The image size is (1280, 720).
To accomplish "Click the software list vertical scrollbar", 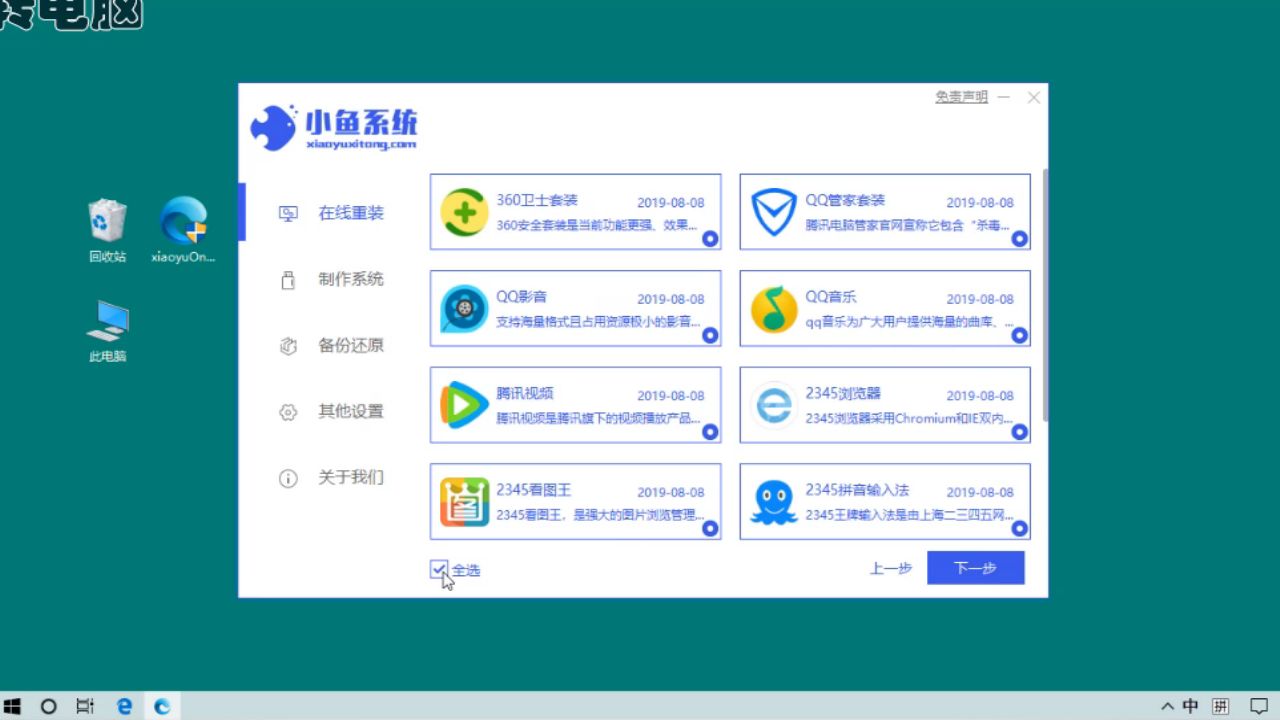I will point(1045,295).
